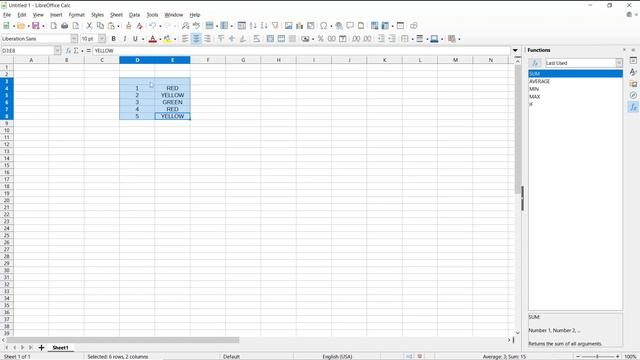Image resolution: width=640 pixels, height=360 pixels.
Task: Expand the Name Box dropdown
Action: (x=57, y=51)
